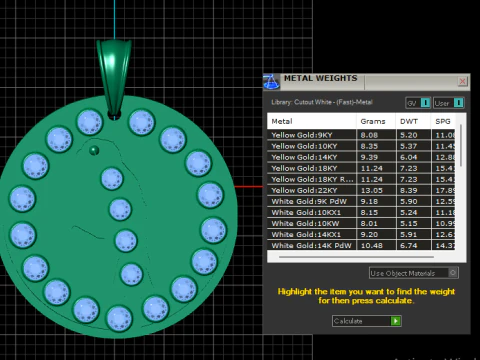Click the vertical scrollbar of the metals table
The image size is (480, 360).
click(x=461, y=145)
